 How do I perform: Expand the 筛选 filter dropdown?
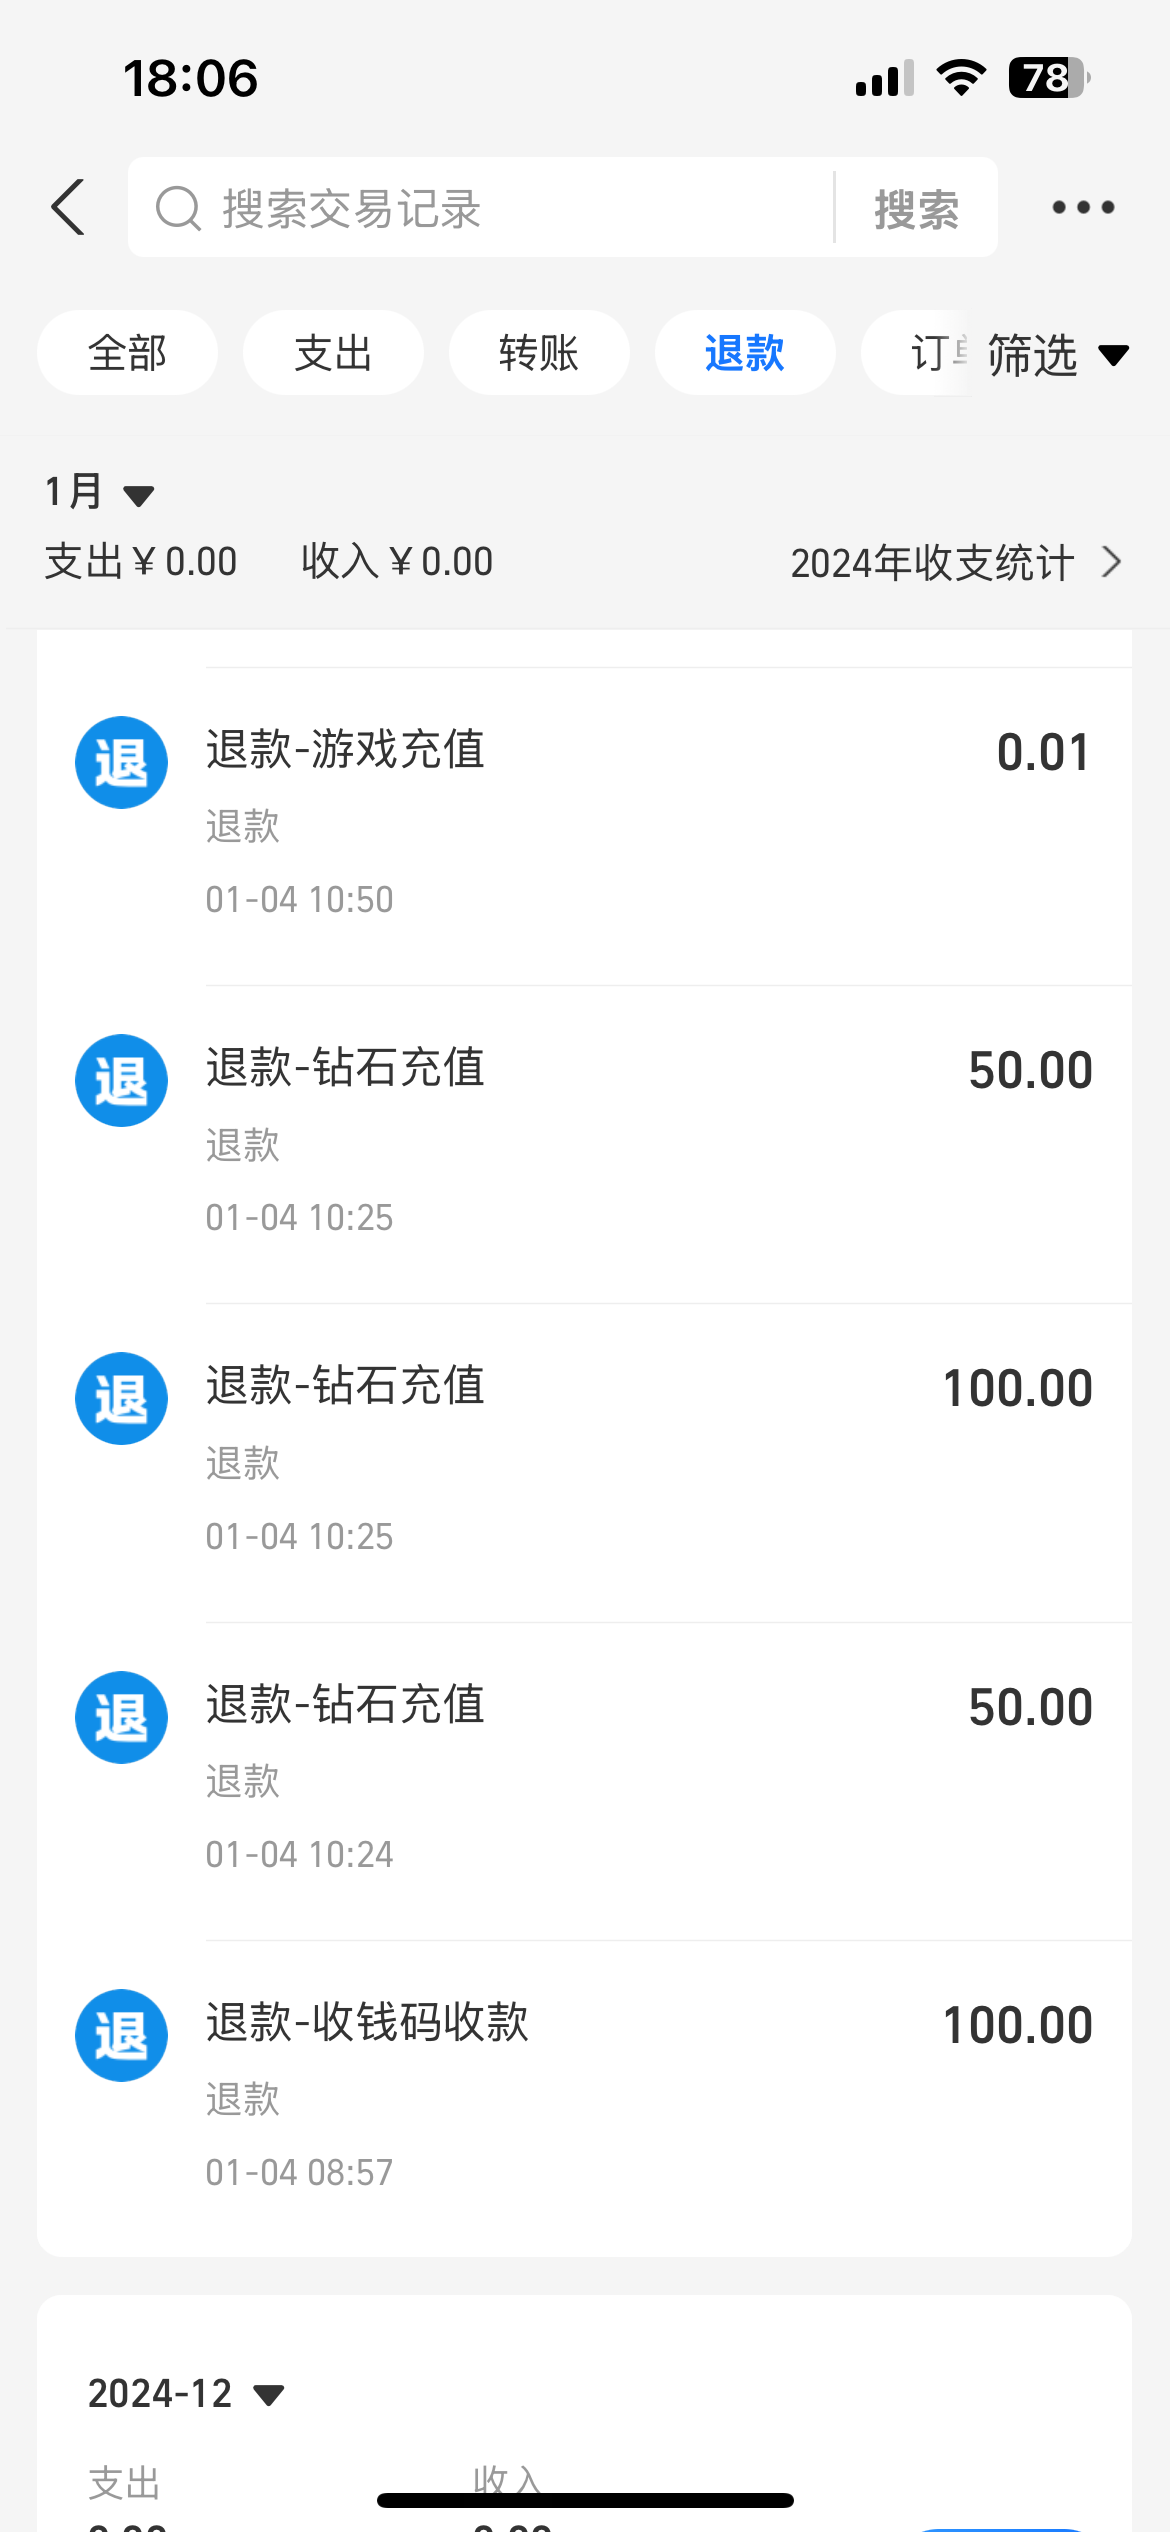pos(1058,355)
